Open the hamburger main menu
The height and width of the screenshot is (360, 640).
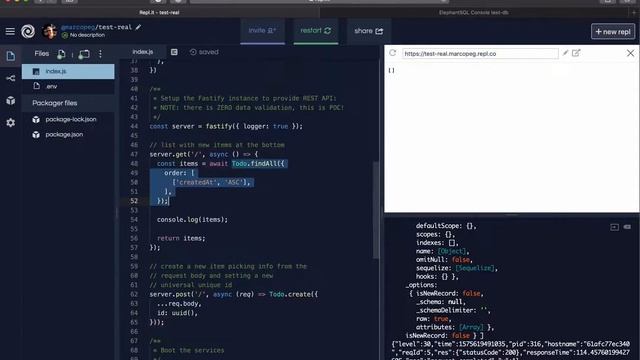point(10,31)
